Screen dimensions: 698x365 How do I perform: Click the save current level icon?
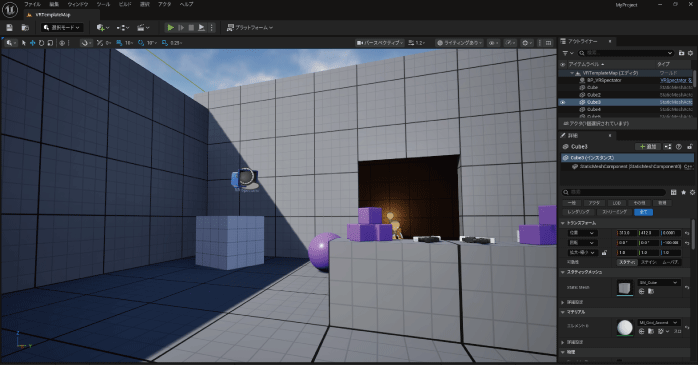click(x=9, y=28)
